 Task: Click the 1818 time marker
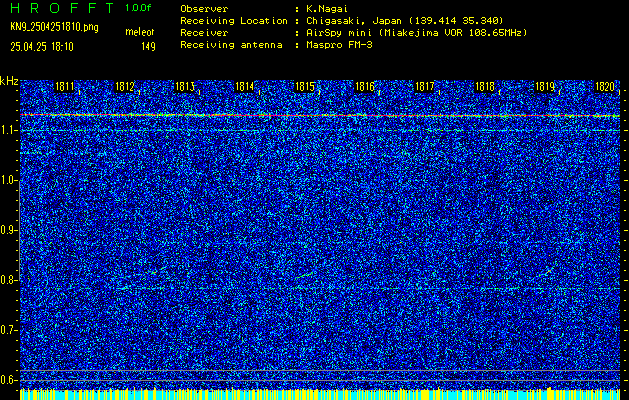point(485,86)
